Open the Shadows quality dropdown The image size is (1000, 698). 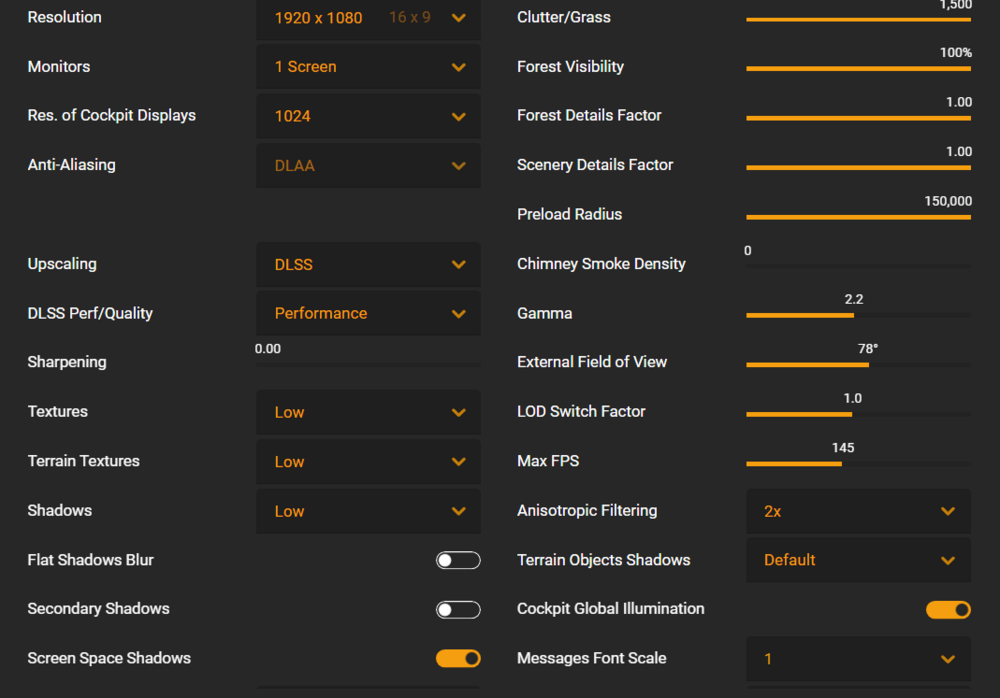pyautogui.click(x=368, y=511)
